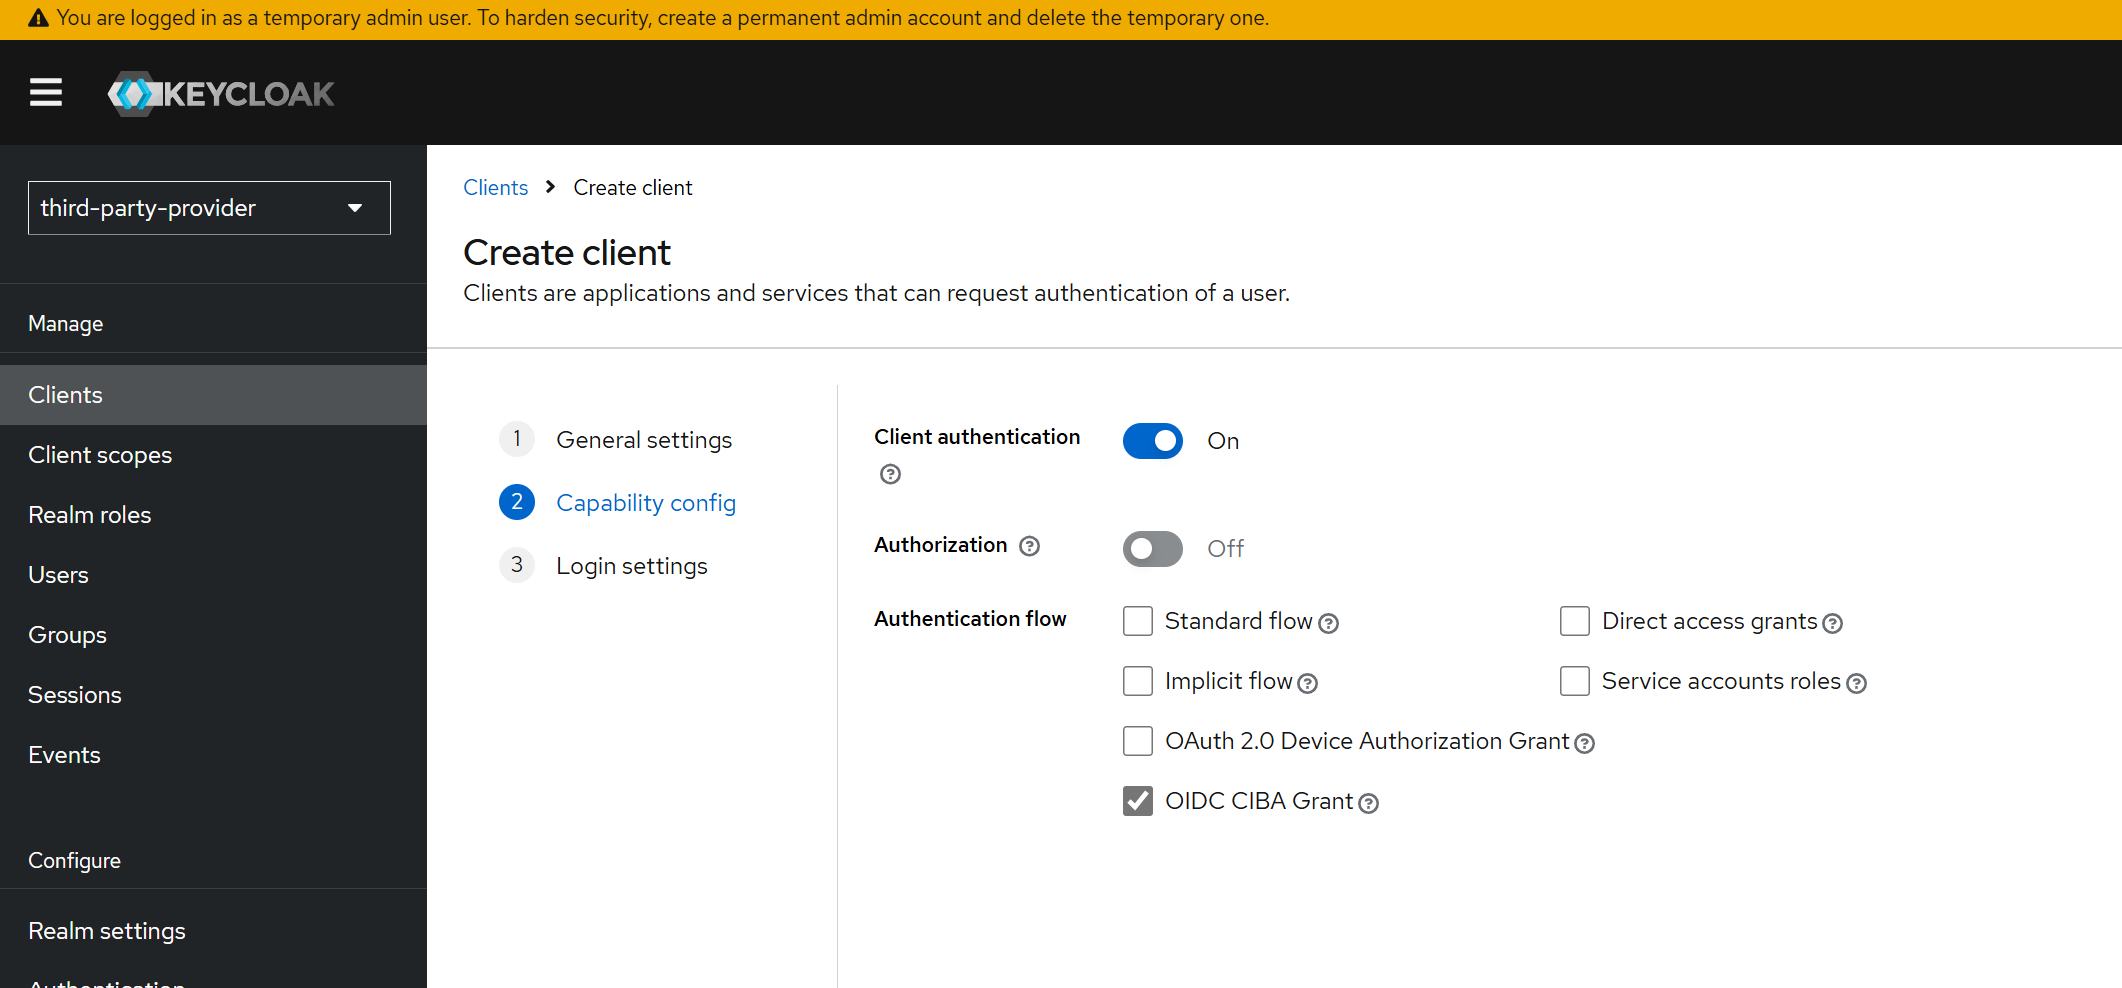
Task: Go to step 1 General settings
Action: click(x=616, y=440)
